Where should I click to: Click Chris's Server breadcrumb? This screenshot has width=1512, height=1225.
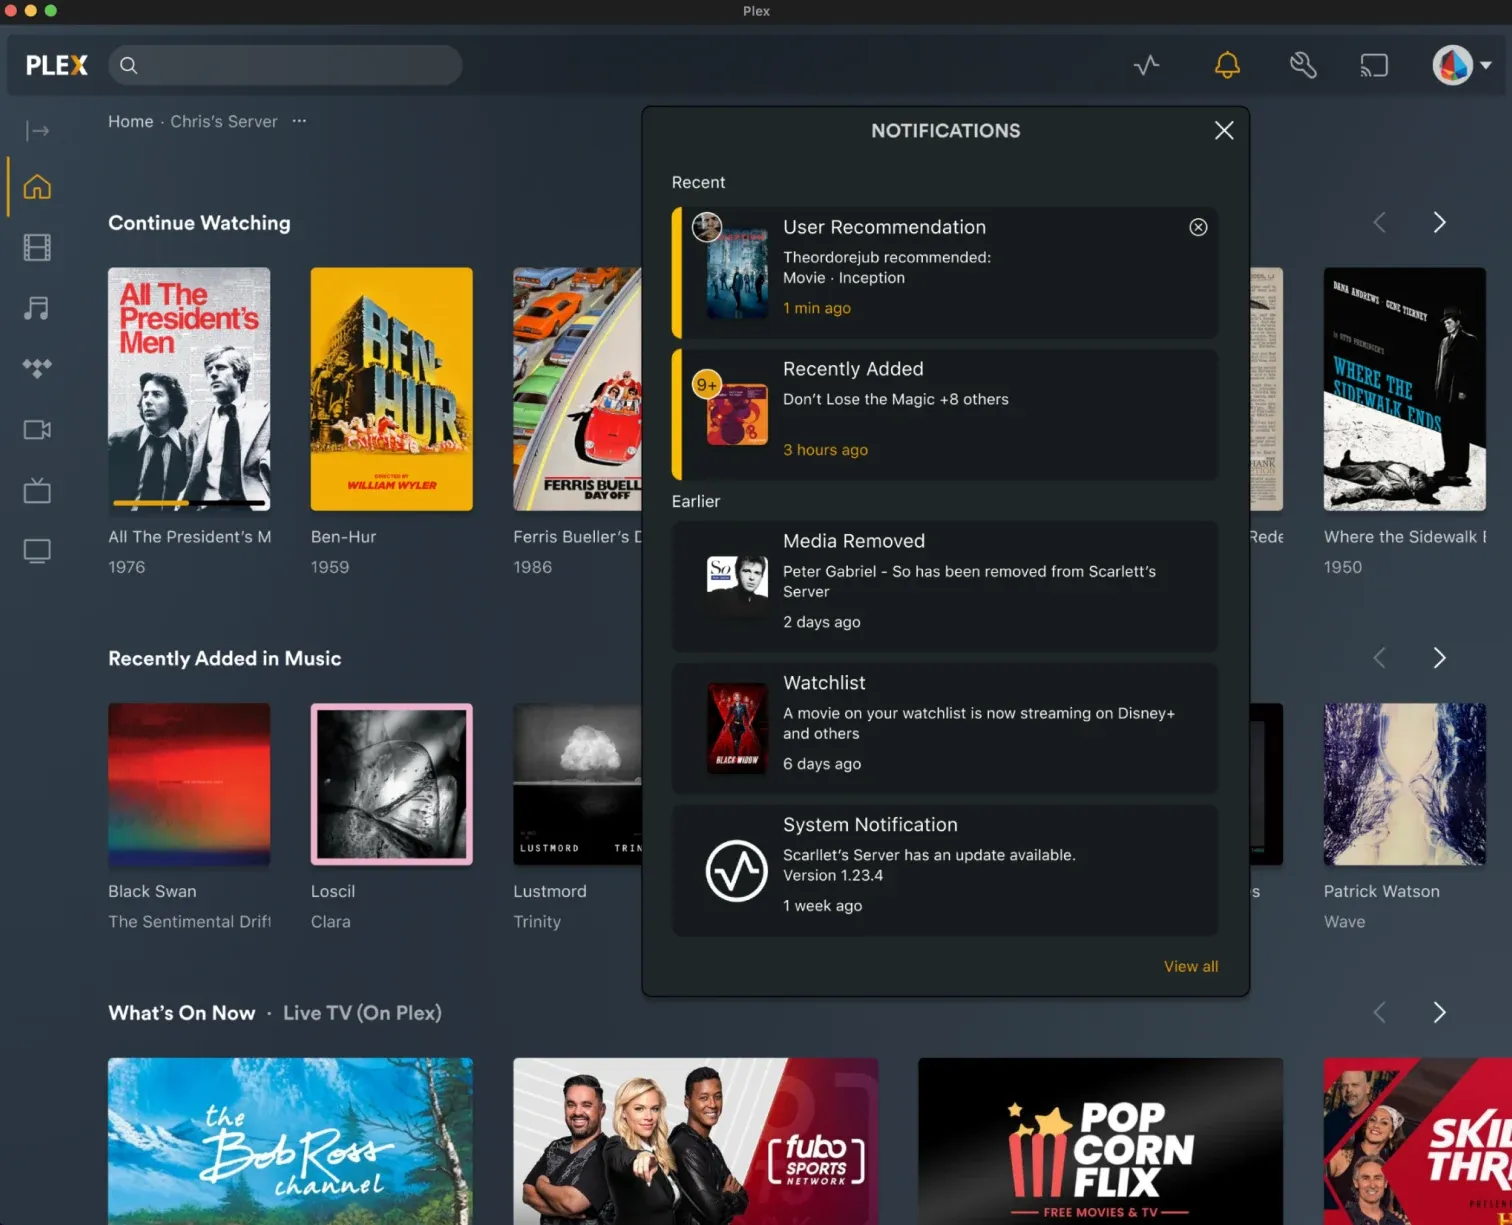click(224, 121)
